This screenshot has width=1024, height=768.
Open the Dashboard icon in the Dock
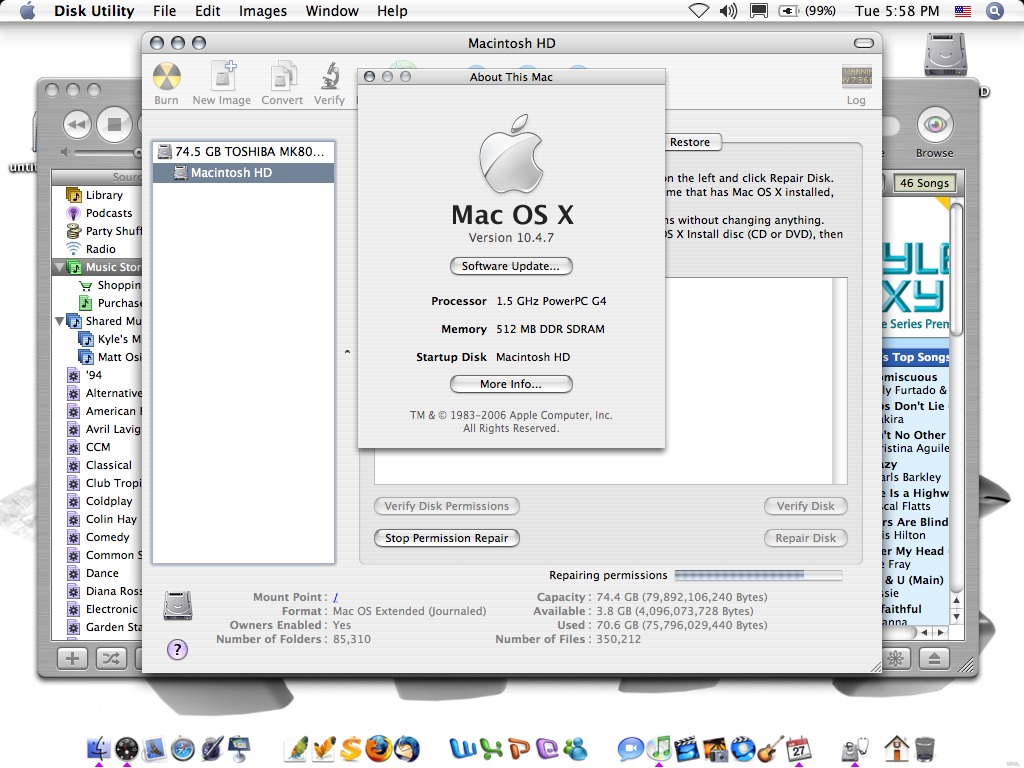tap(127, 748)
